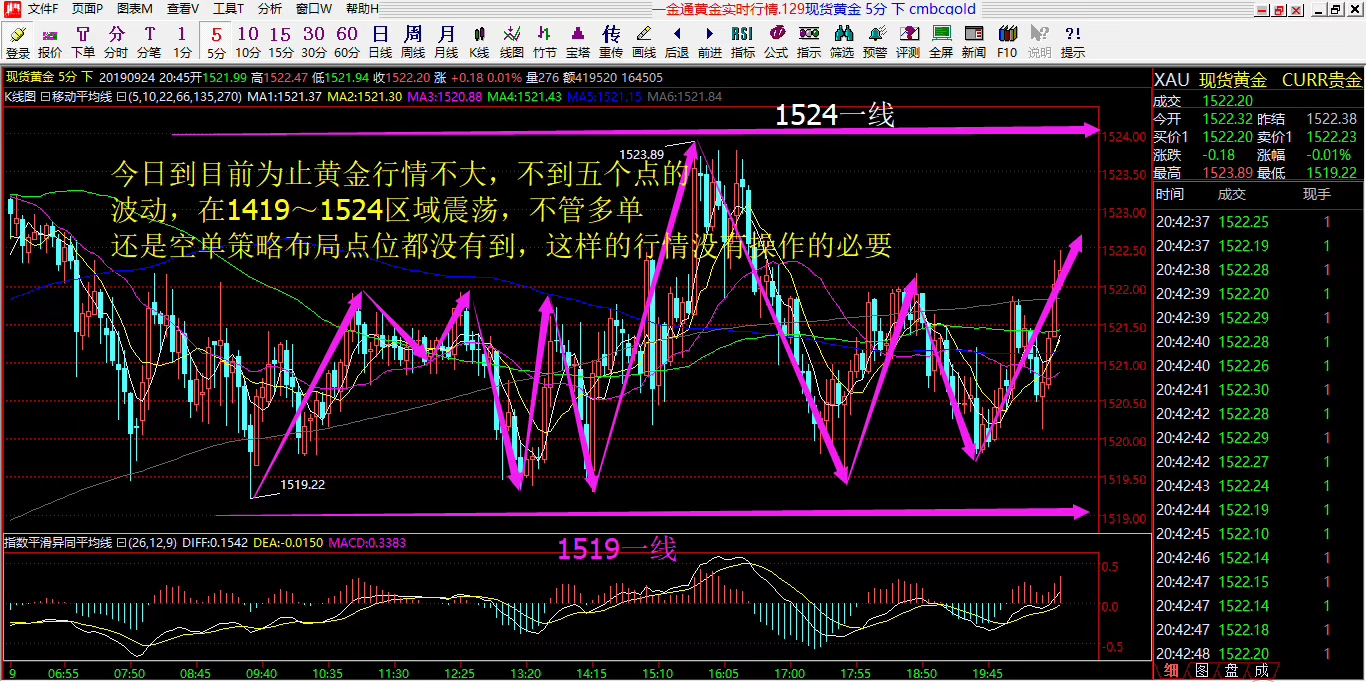The height and width of the screenshot is (682, 1366).
Task: Open the 筛选 binoculars filter tool
Action: point(842,42)
